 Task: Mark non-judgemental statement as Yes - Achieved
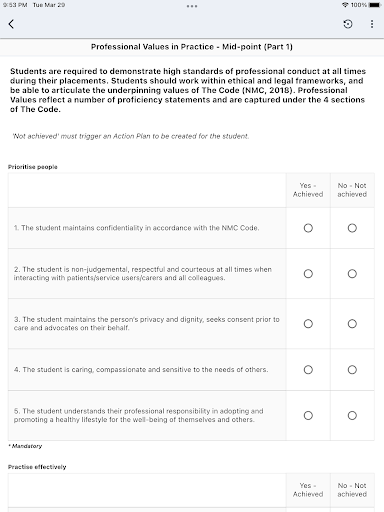click(308, 274)
